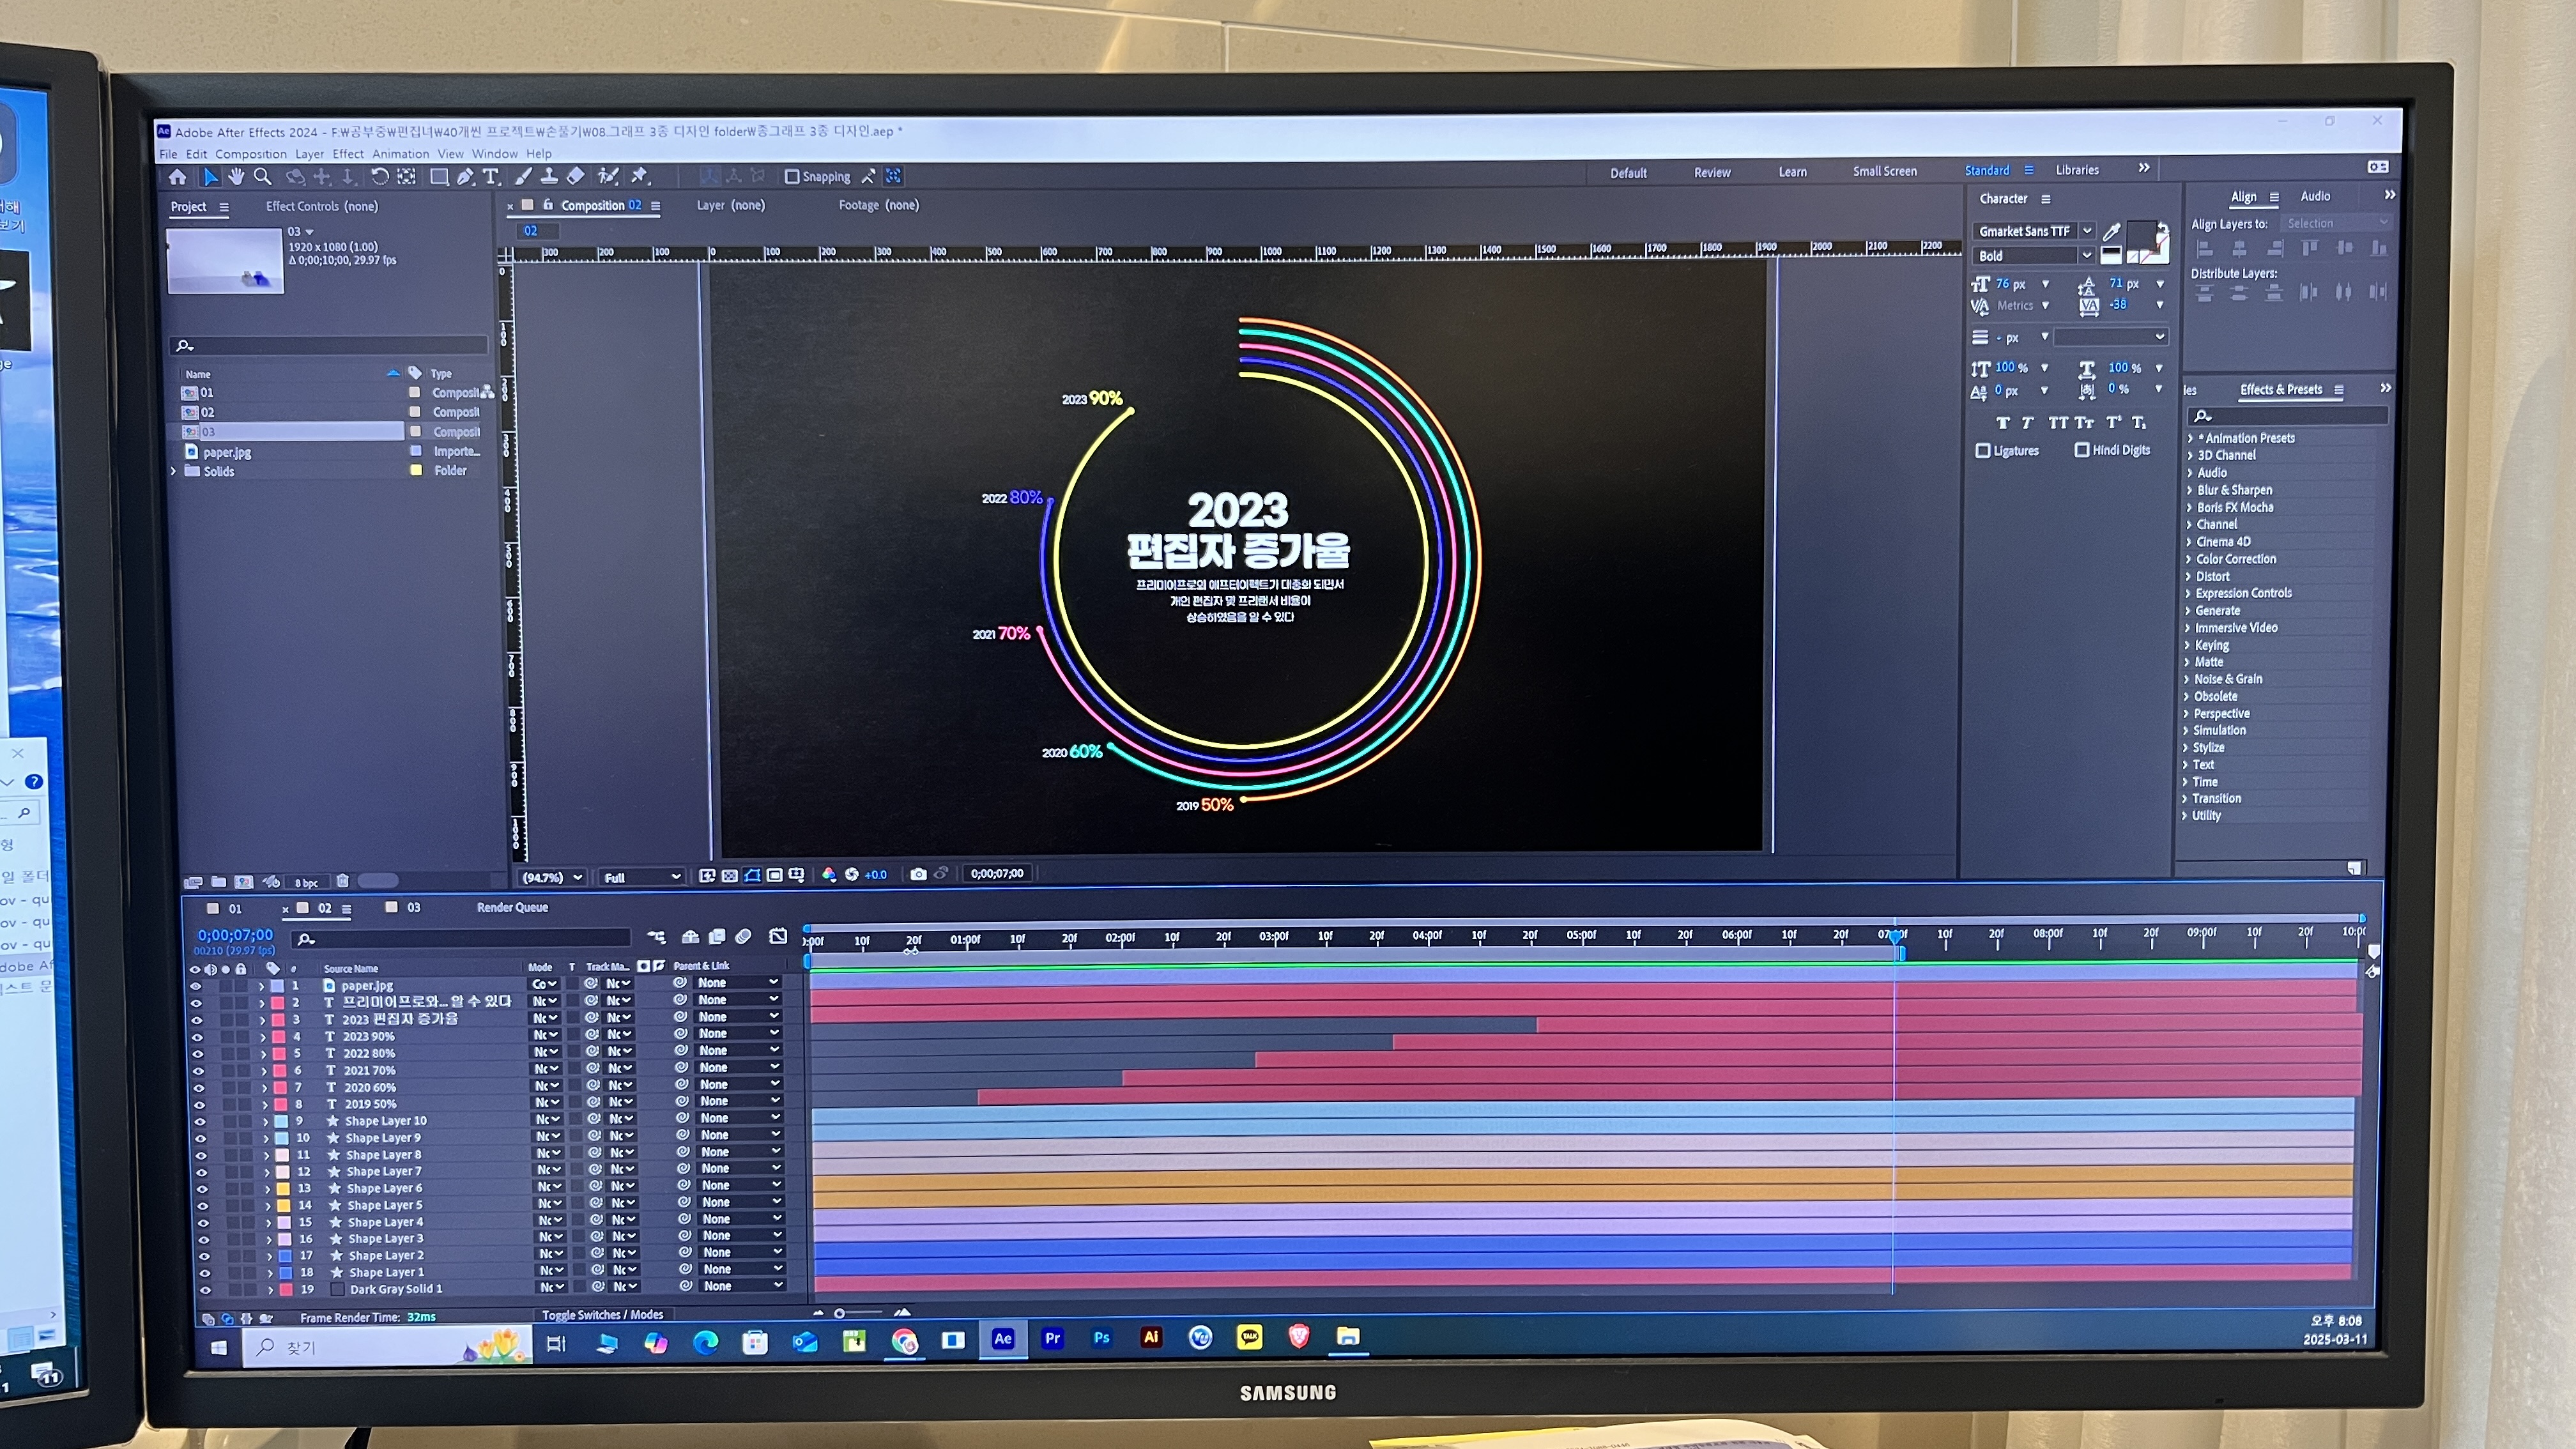Open the Composition menu
Viewport: 2576px width, 1449px height.
coord(250,154)
